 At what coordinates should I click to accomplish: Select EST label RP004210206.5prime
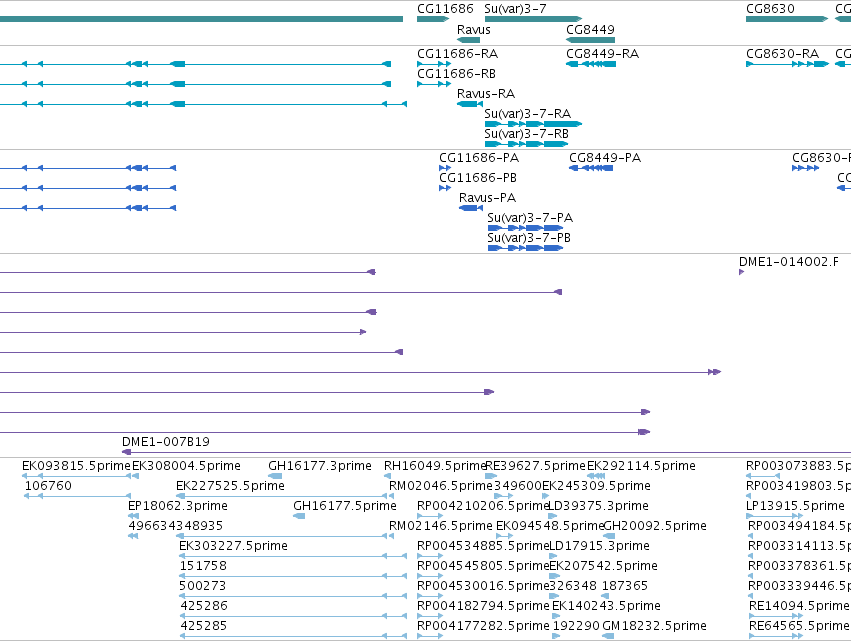483,506
